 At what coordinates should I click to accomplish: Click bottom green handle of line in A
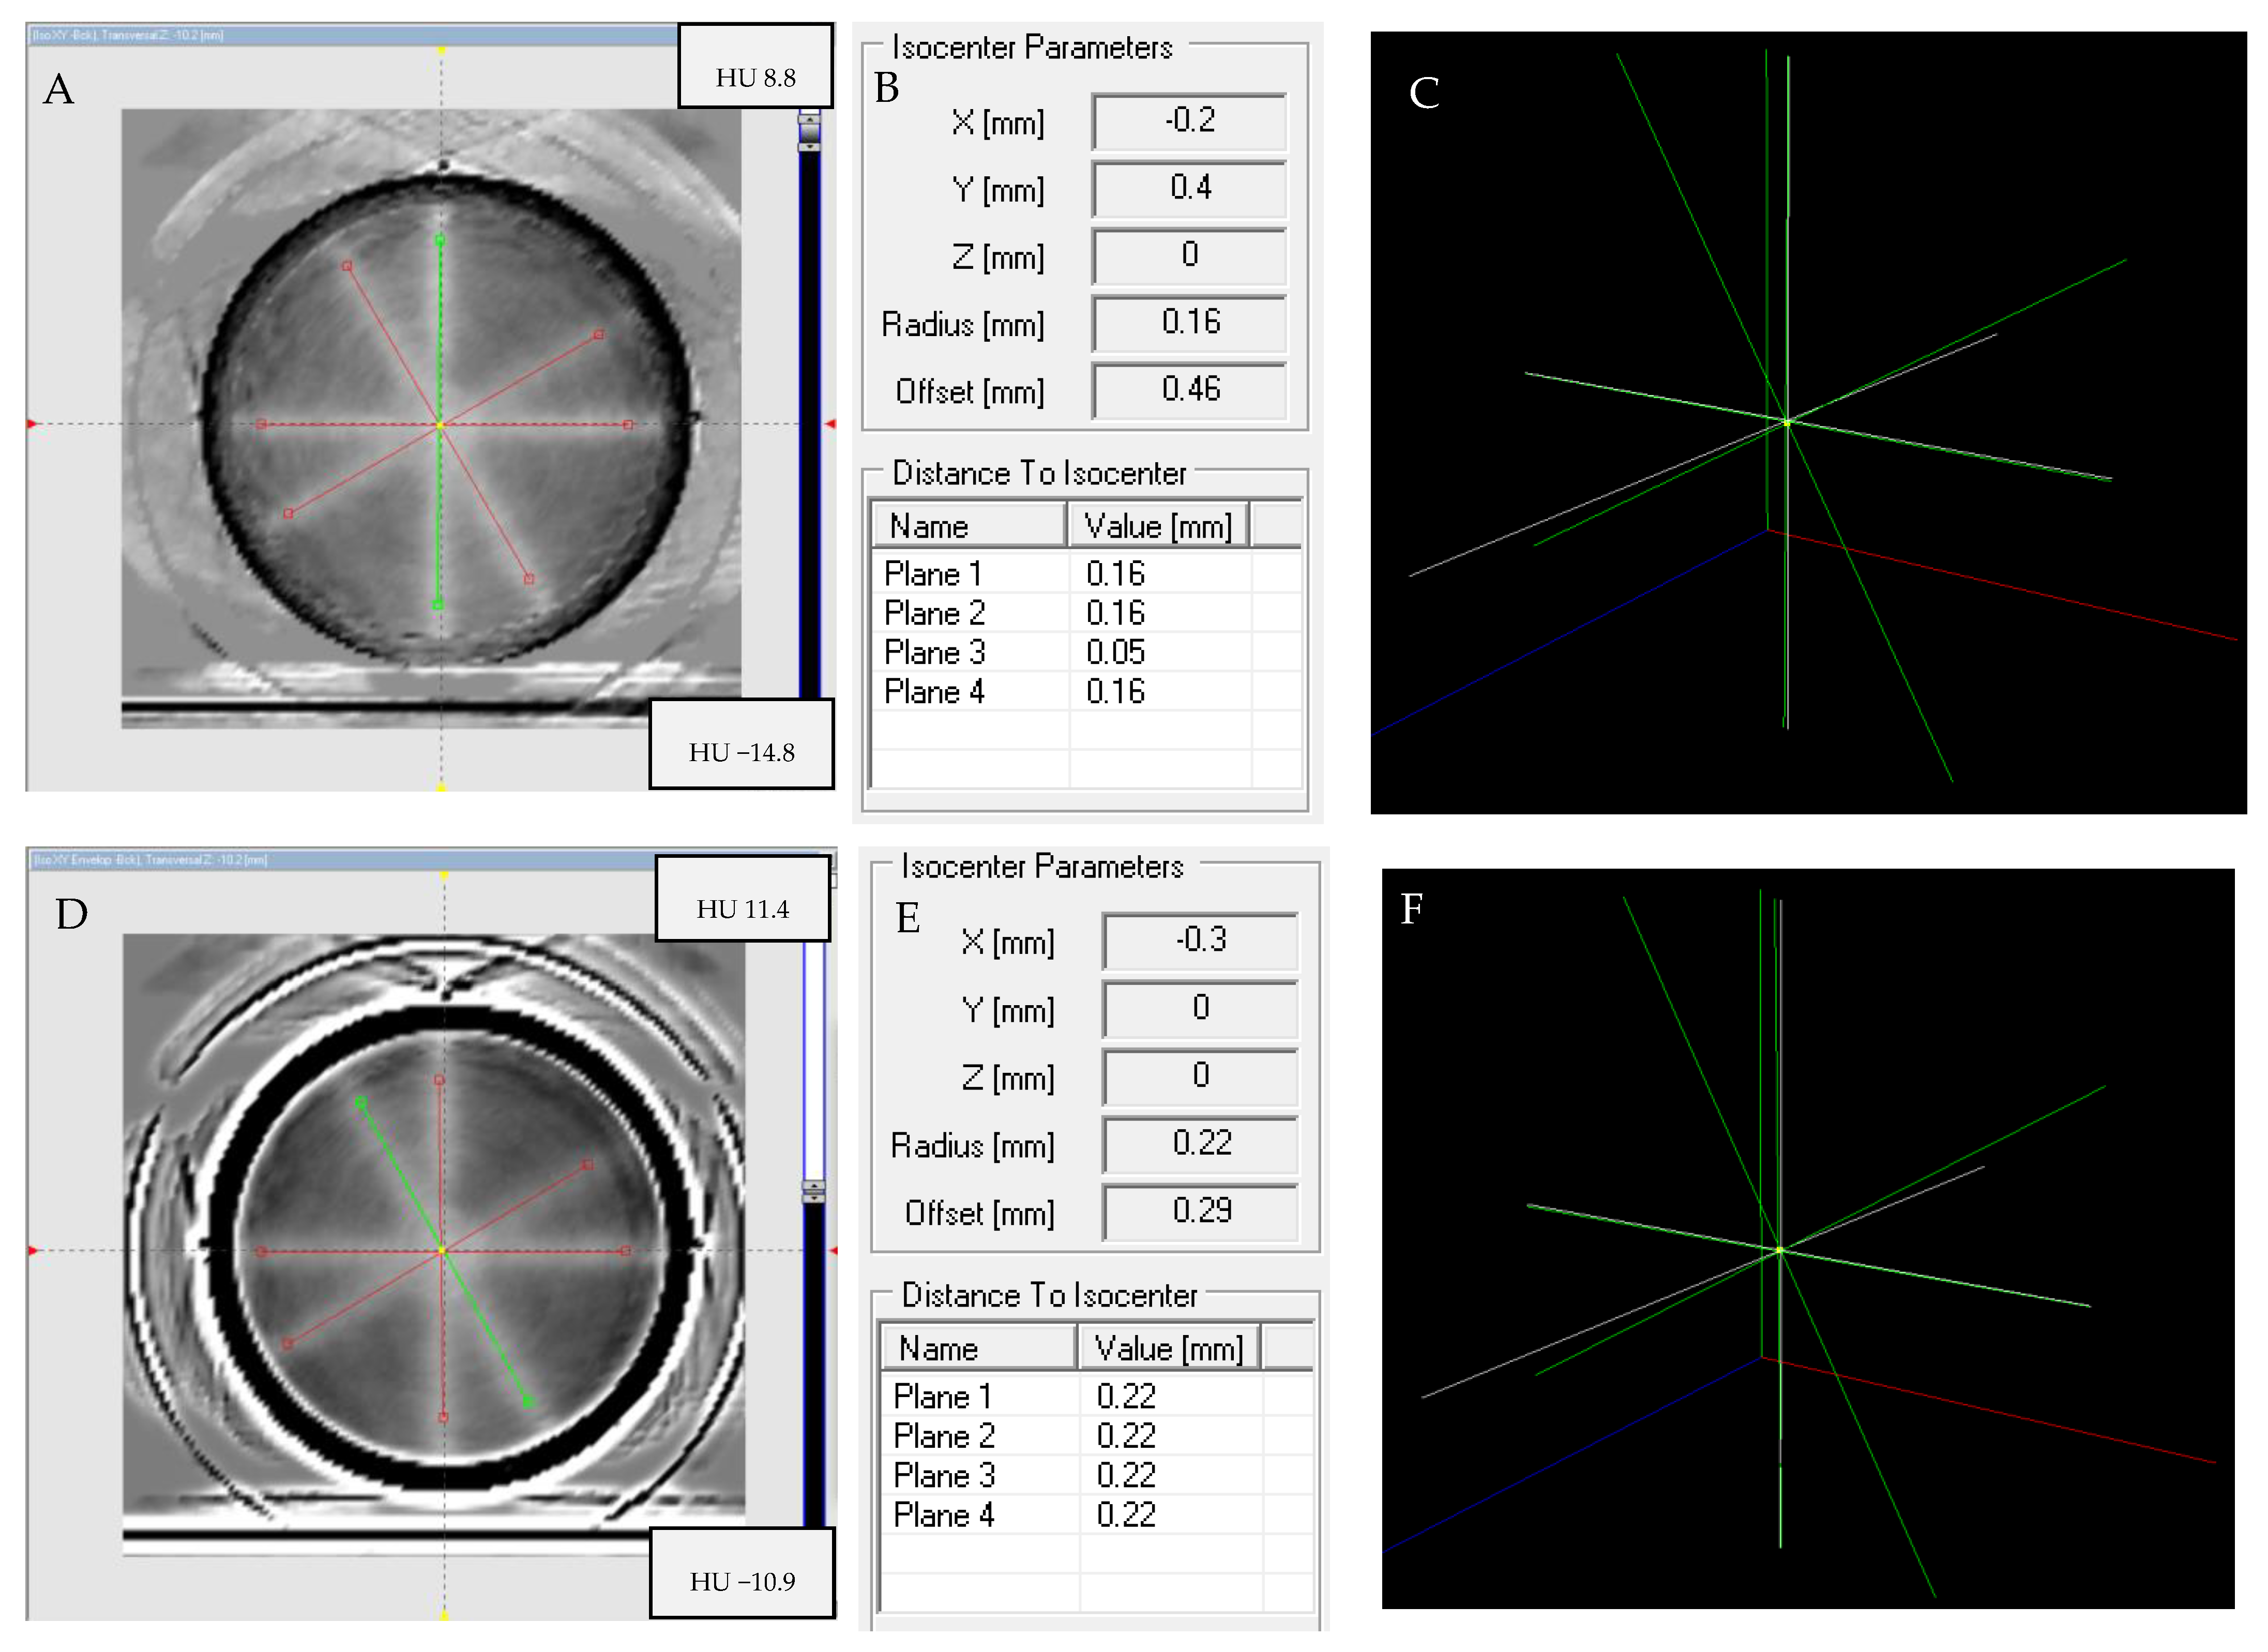tap(437, 604)
